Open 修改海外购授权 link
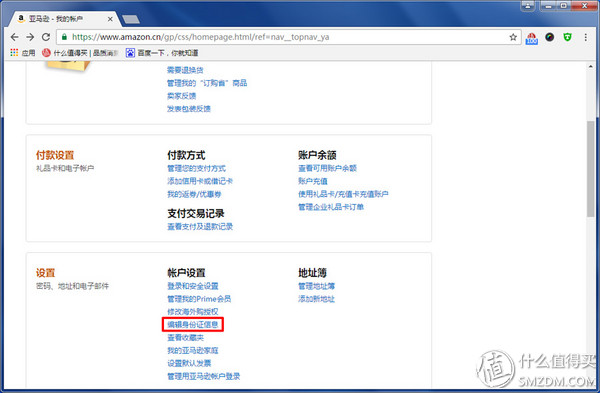This screenshot has height=393, width=600. 193,312
